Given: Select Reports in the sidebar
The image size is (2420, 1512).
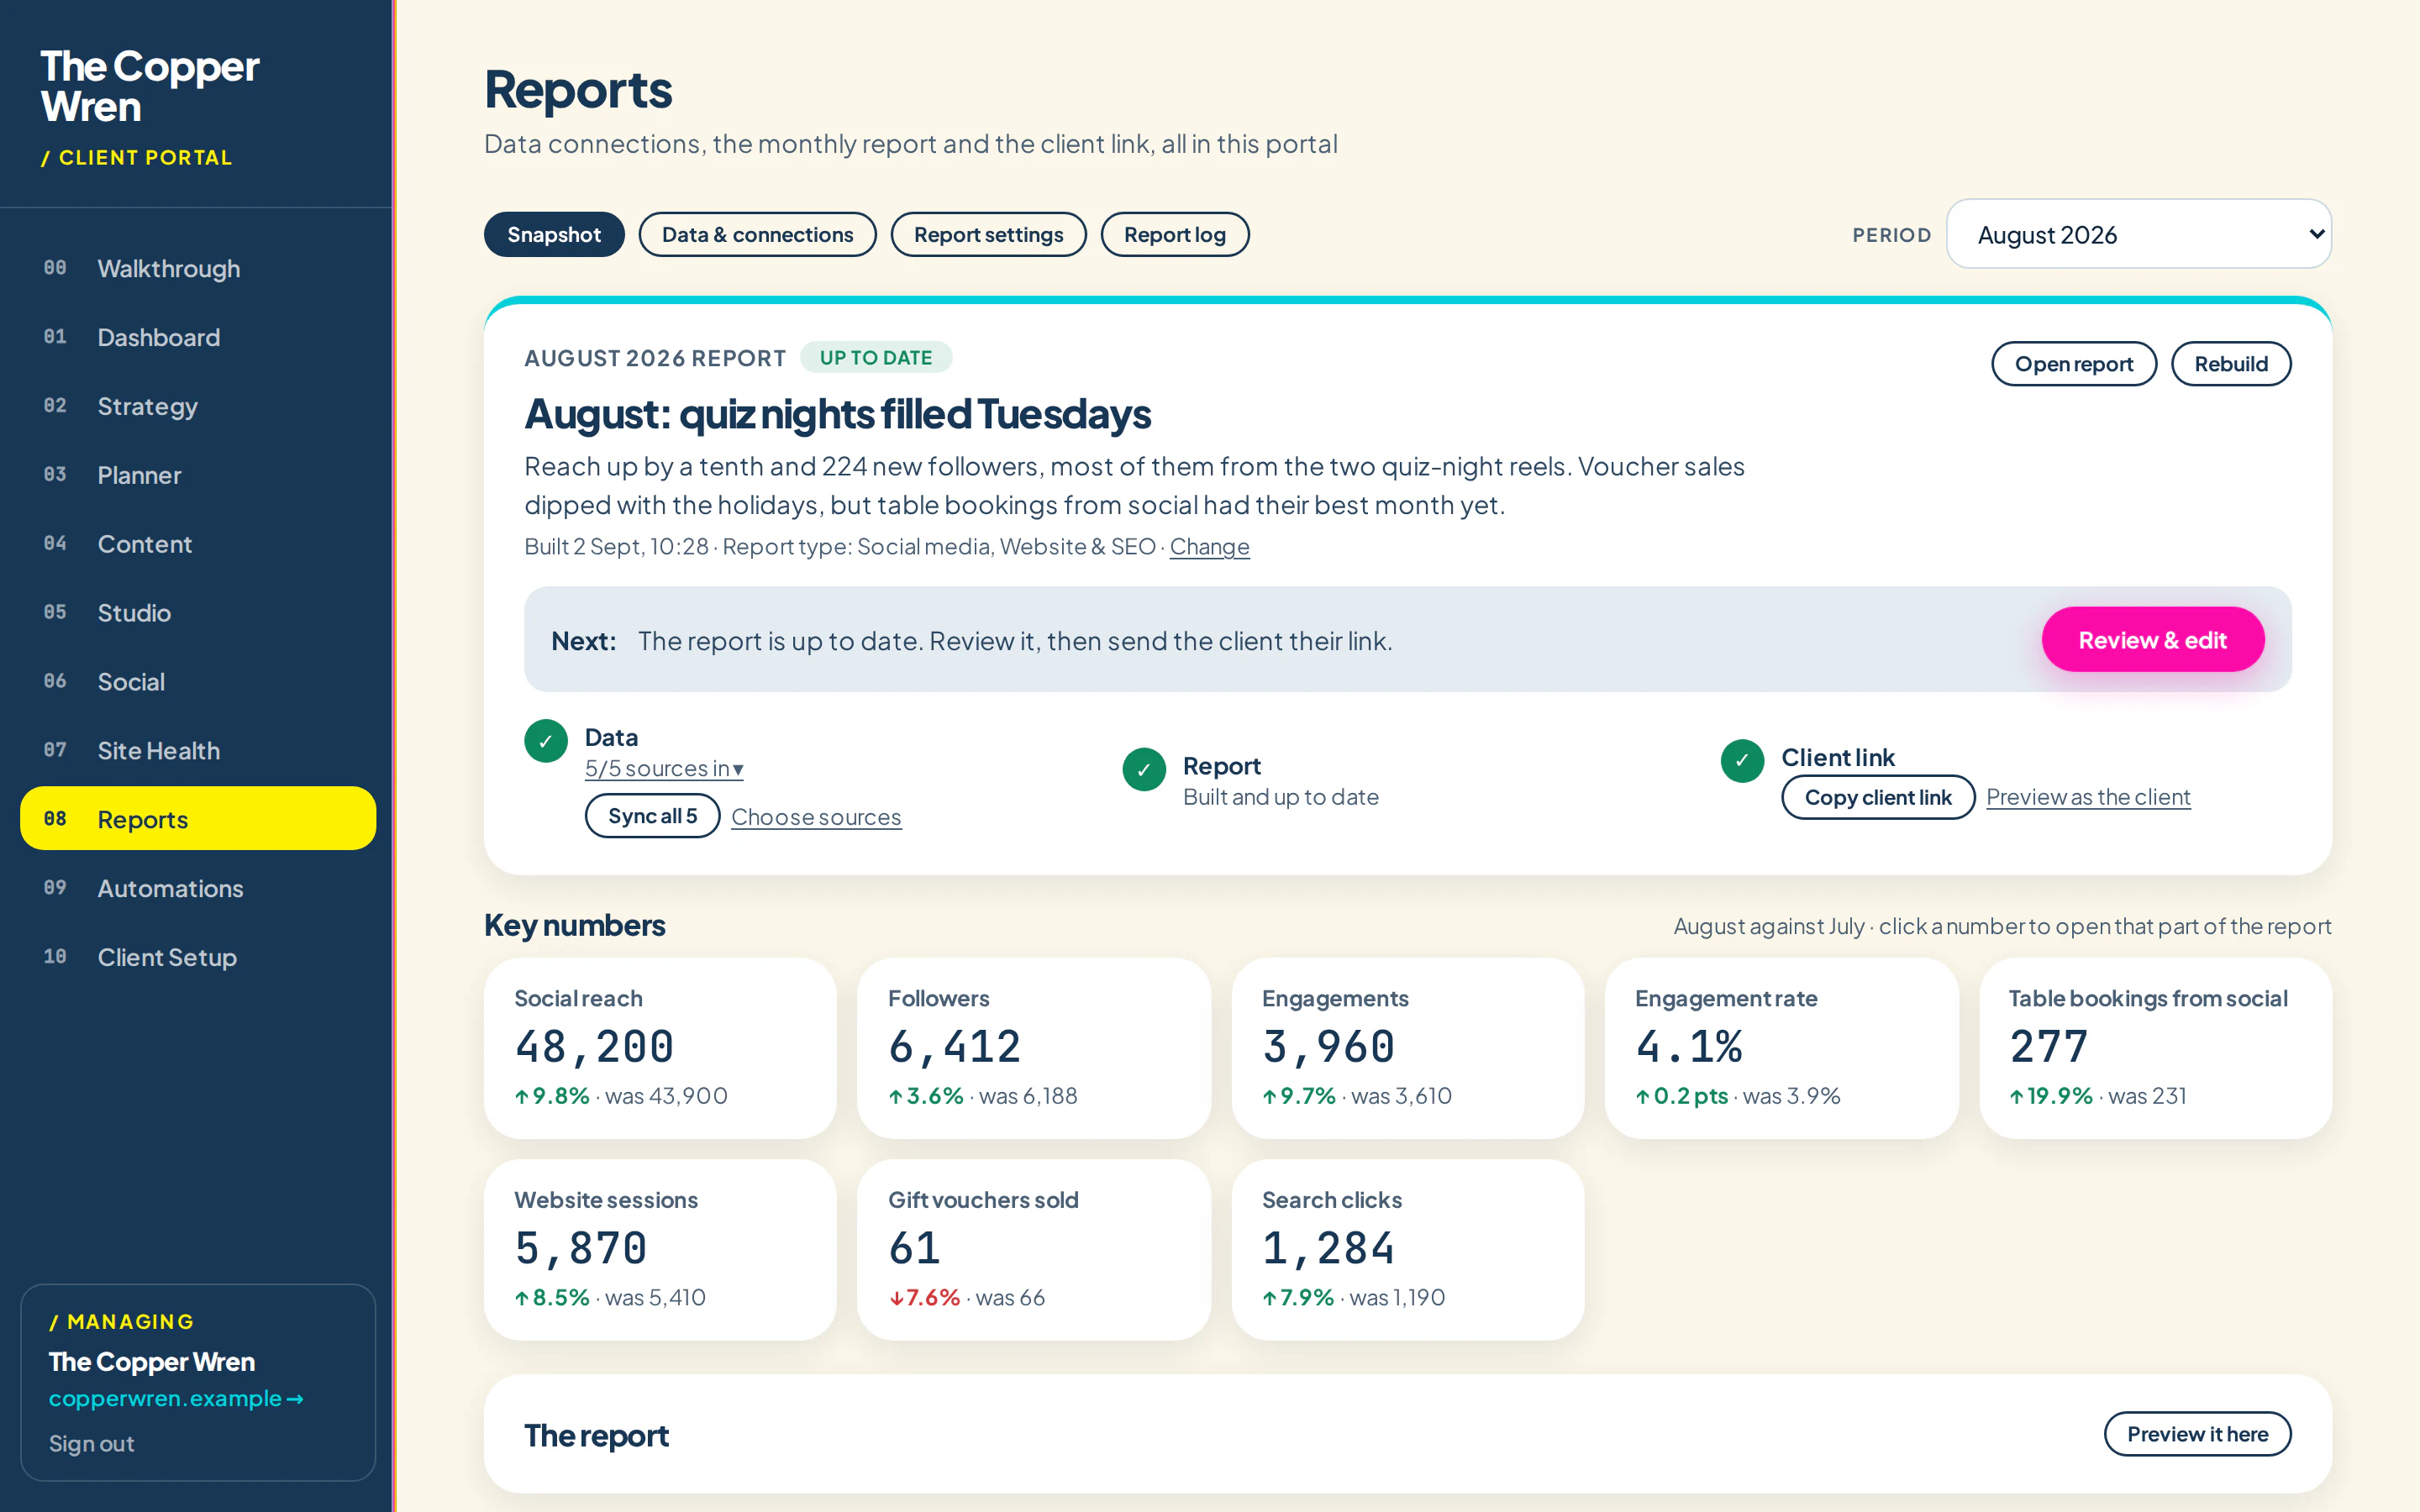Looking at the screenshot, I should [198, 819].
